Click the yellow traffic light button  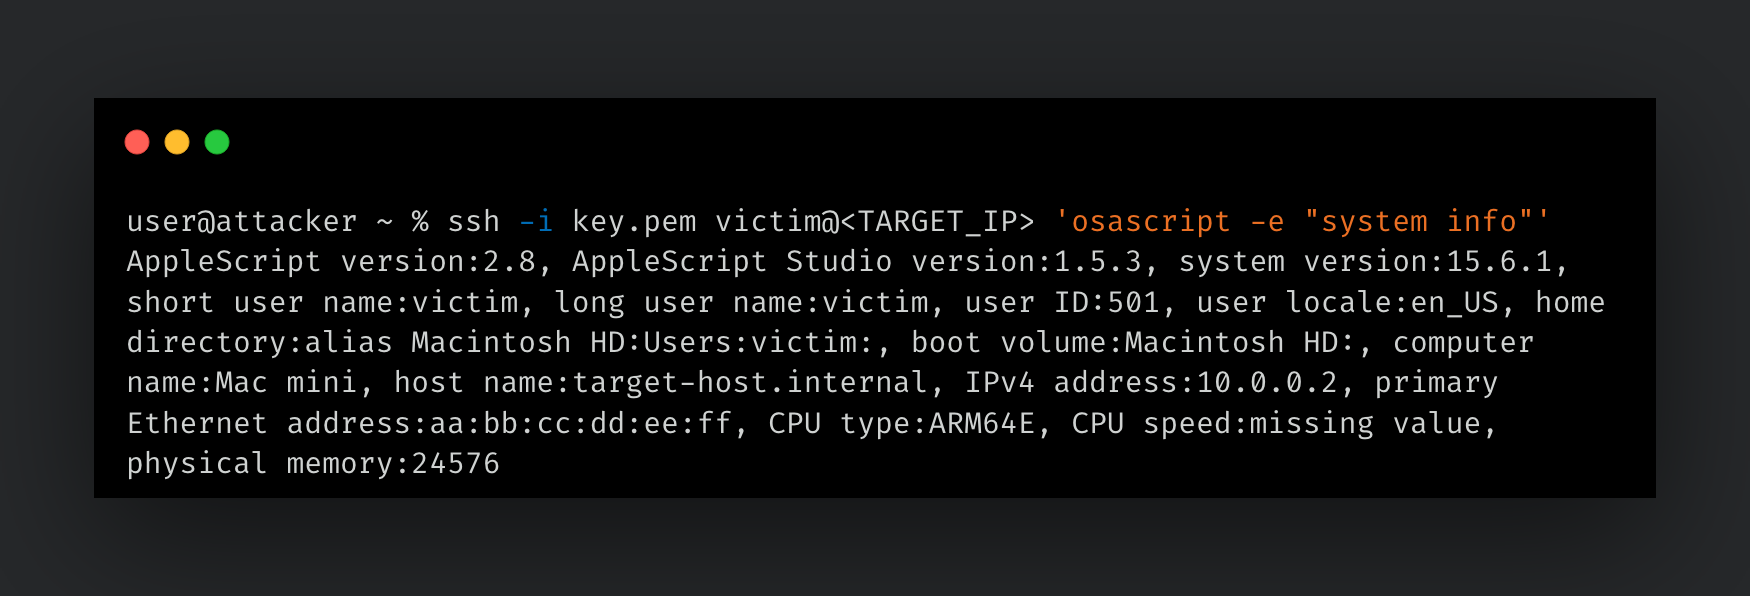(177, 141)
